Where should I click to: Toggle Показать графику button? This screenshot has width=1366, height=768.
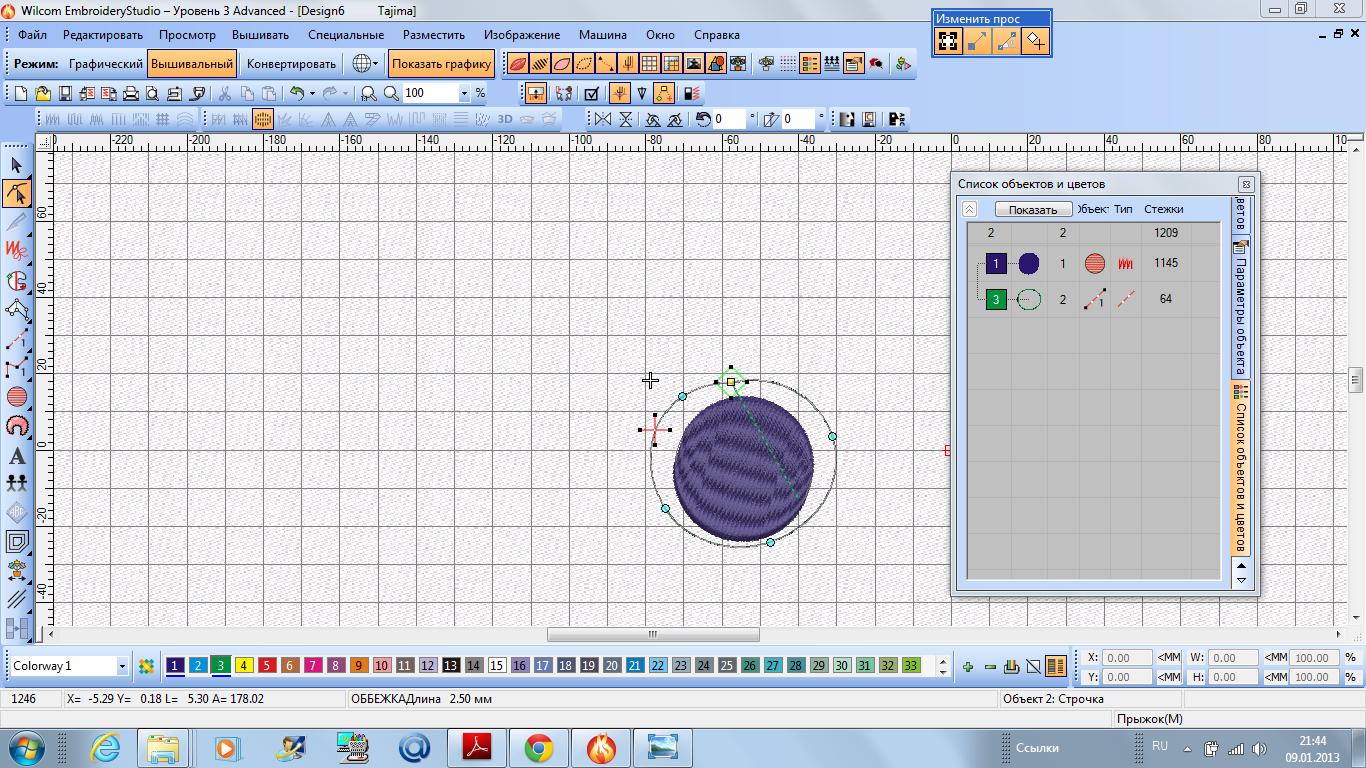(441, 64)
